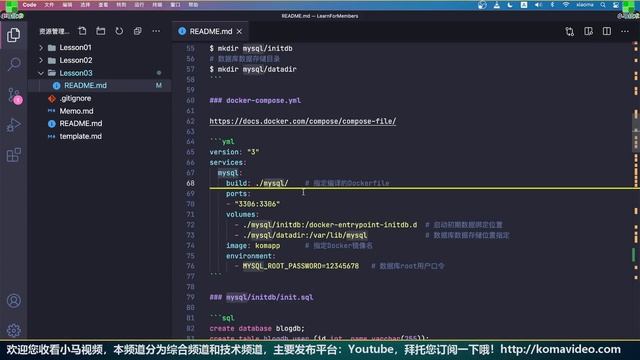Open Spotlight search in menu bar

pos(603,5)
